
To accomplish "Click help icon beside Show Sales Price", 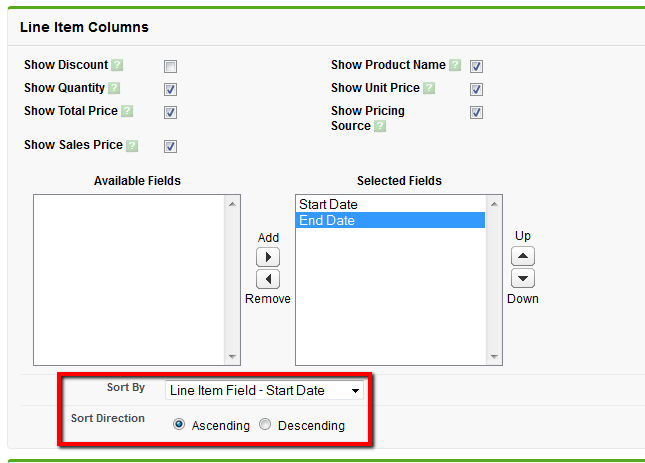I will pos(132,146).
